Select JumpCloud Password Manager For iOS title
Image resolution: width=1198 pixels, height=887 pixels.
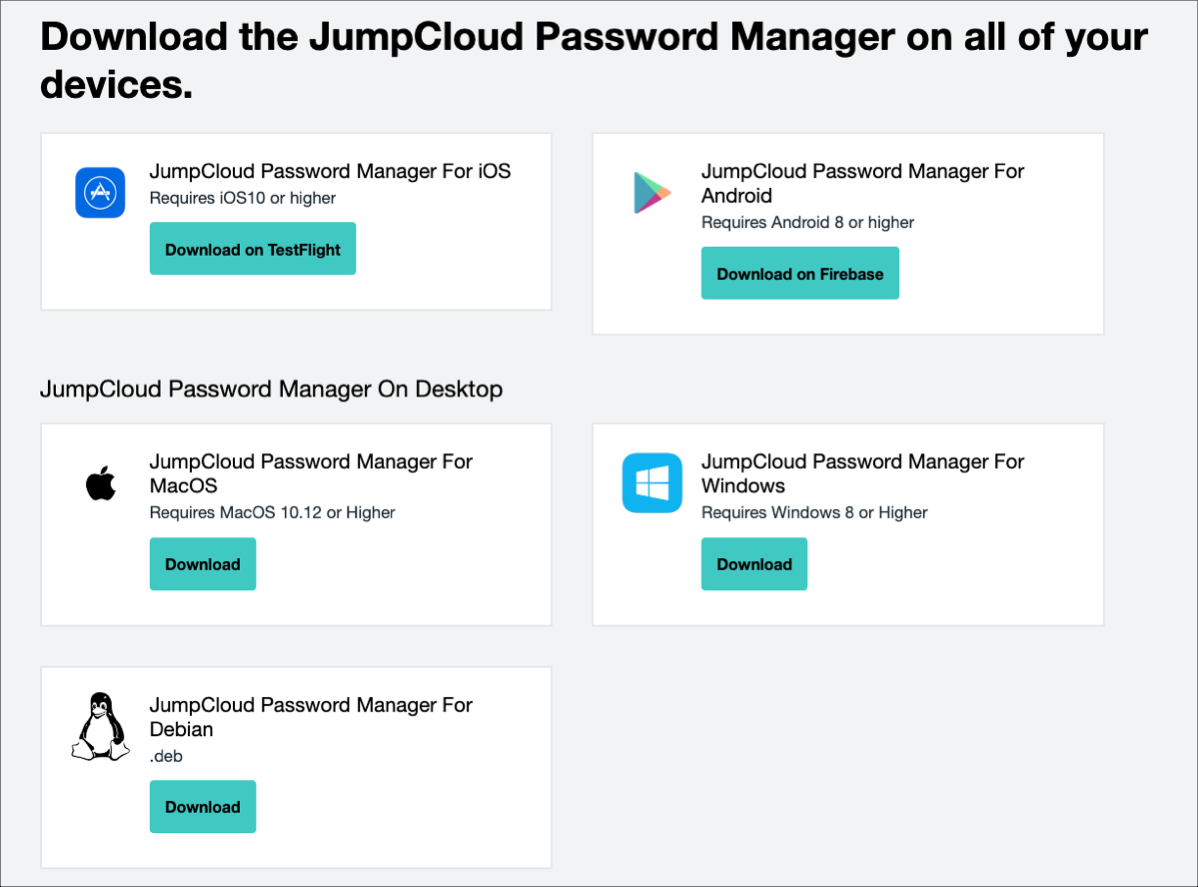tap(330, 171)
